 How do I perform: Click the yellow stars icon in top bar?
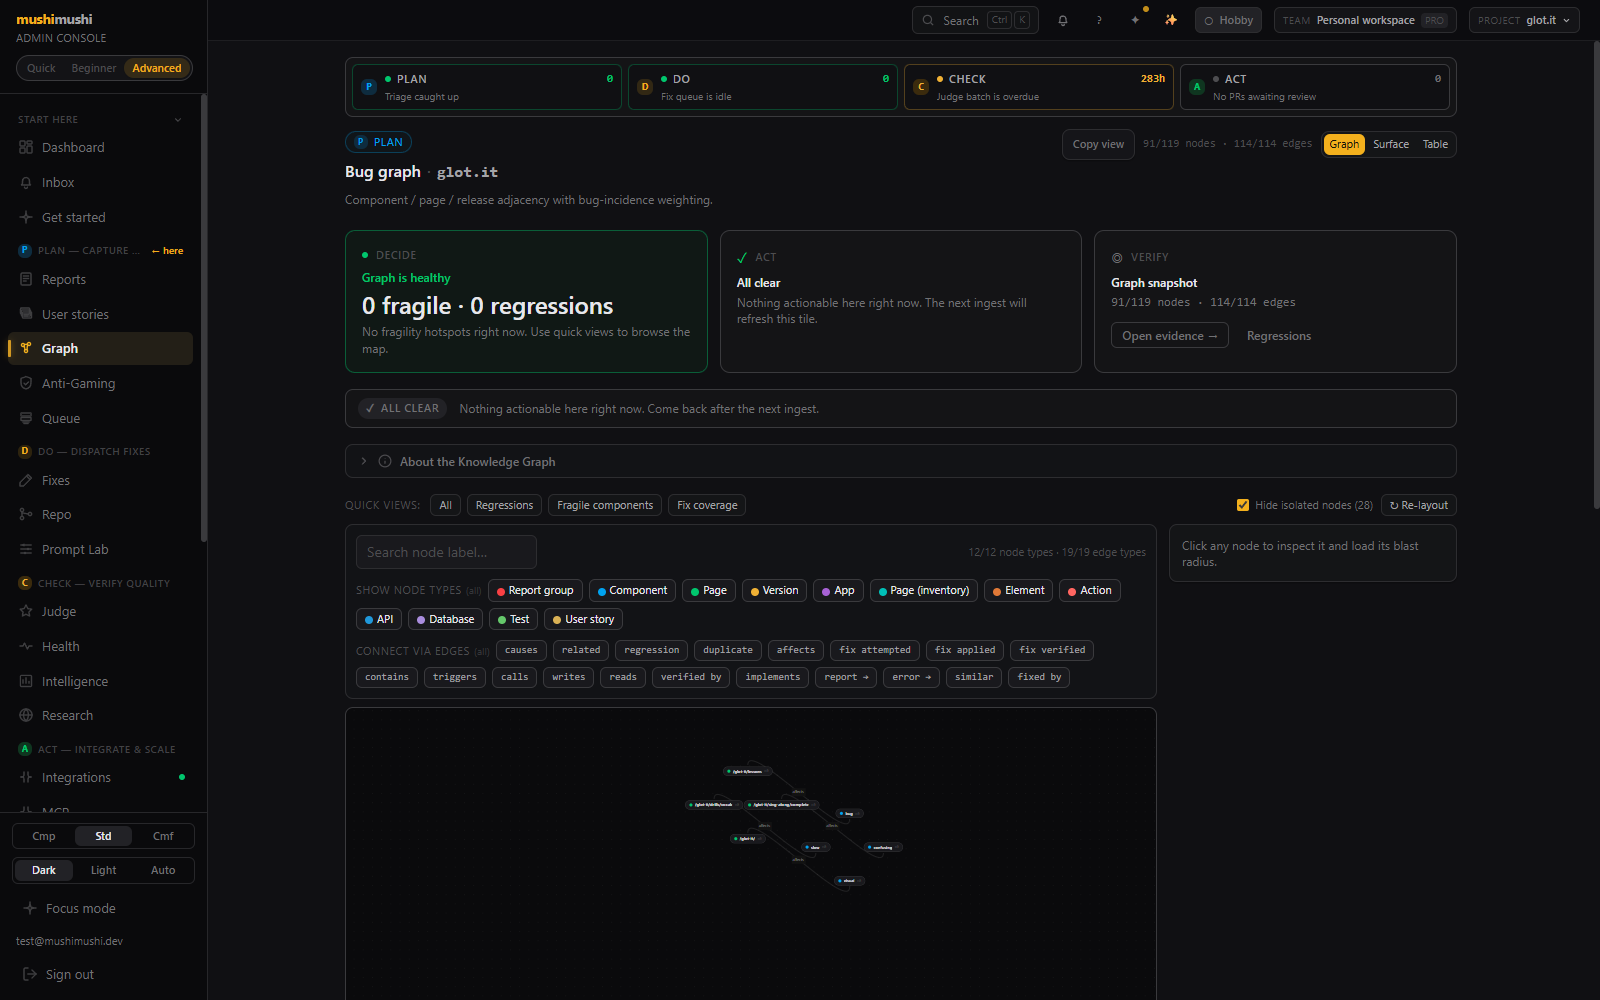pos(1171,20)
